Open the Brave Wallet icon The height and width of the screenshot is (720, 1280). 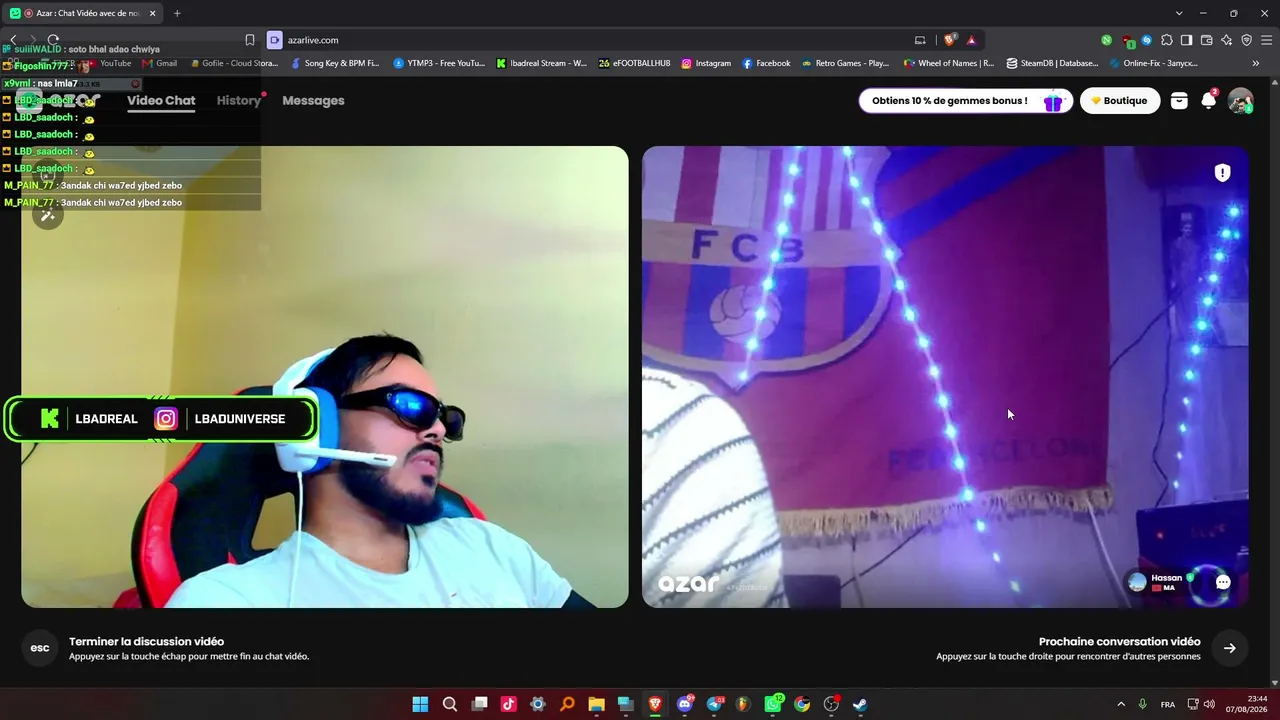point(1206,40)
